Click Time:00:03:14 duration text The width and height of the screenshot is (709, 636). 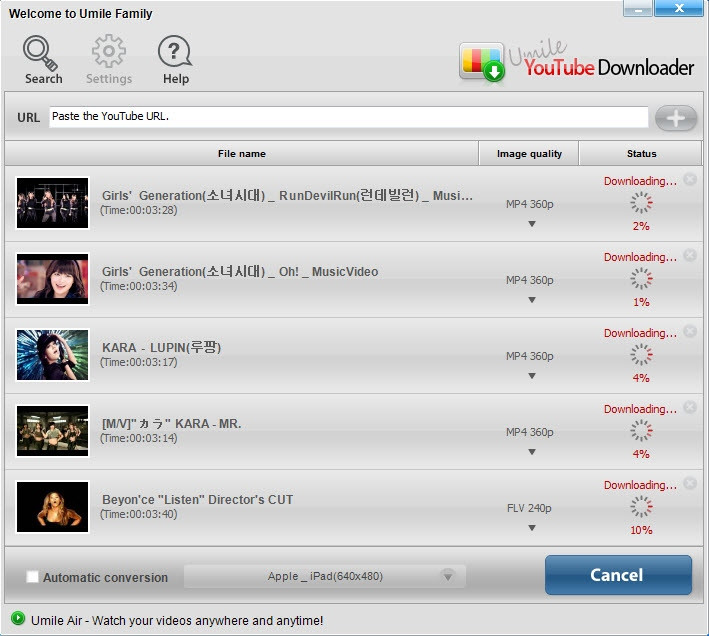click(139, 438)
